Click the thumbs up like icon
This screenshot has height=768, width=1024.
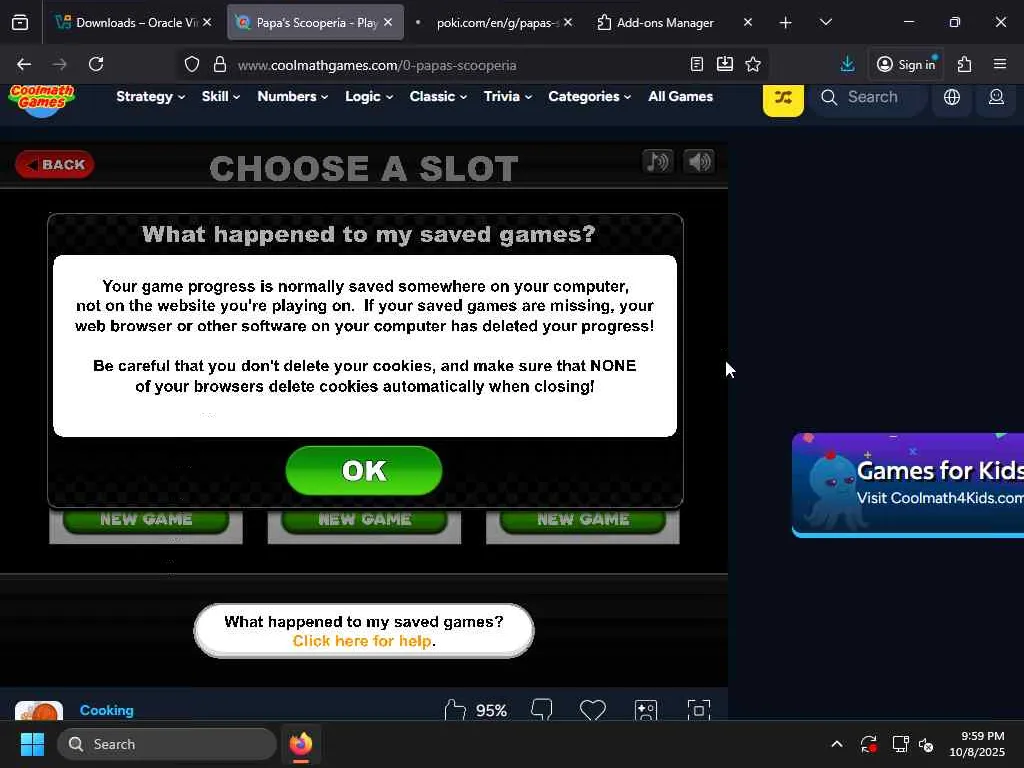[455, 710]
